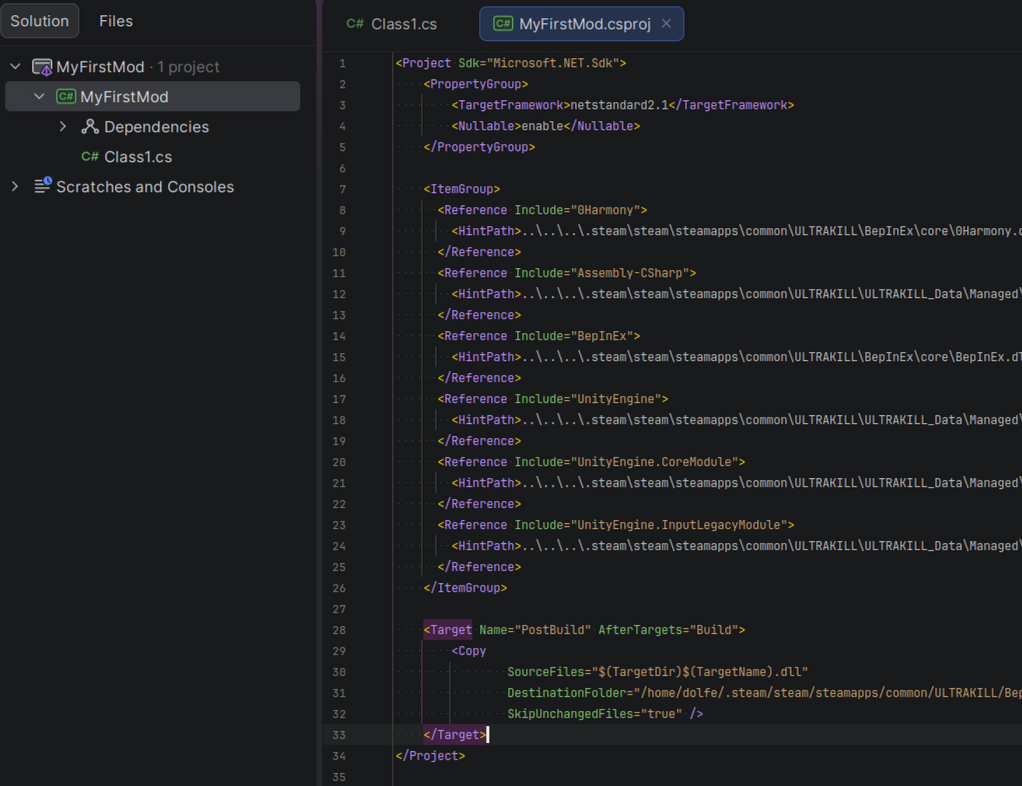Click the Dependencies node icon

point(90,127)
